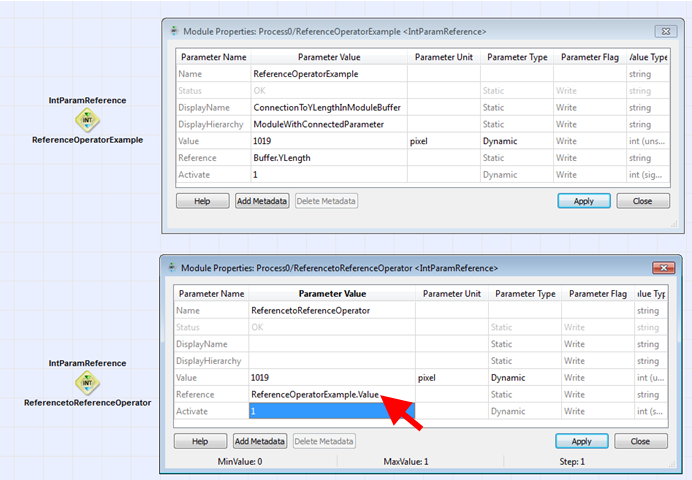
Task: Close the ReferenceOperatorExample properties dialog via X
Action: coord(662,32)
